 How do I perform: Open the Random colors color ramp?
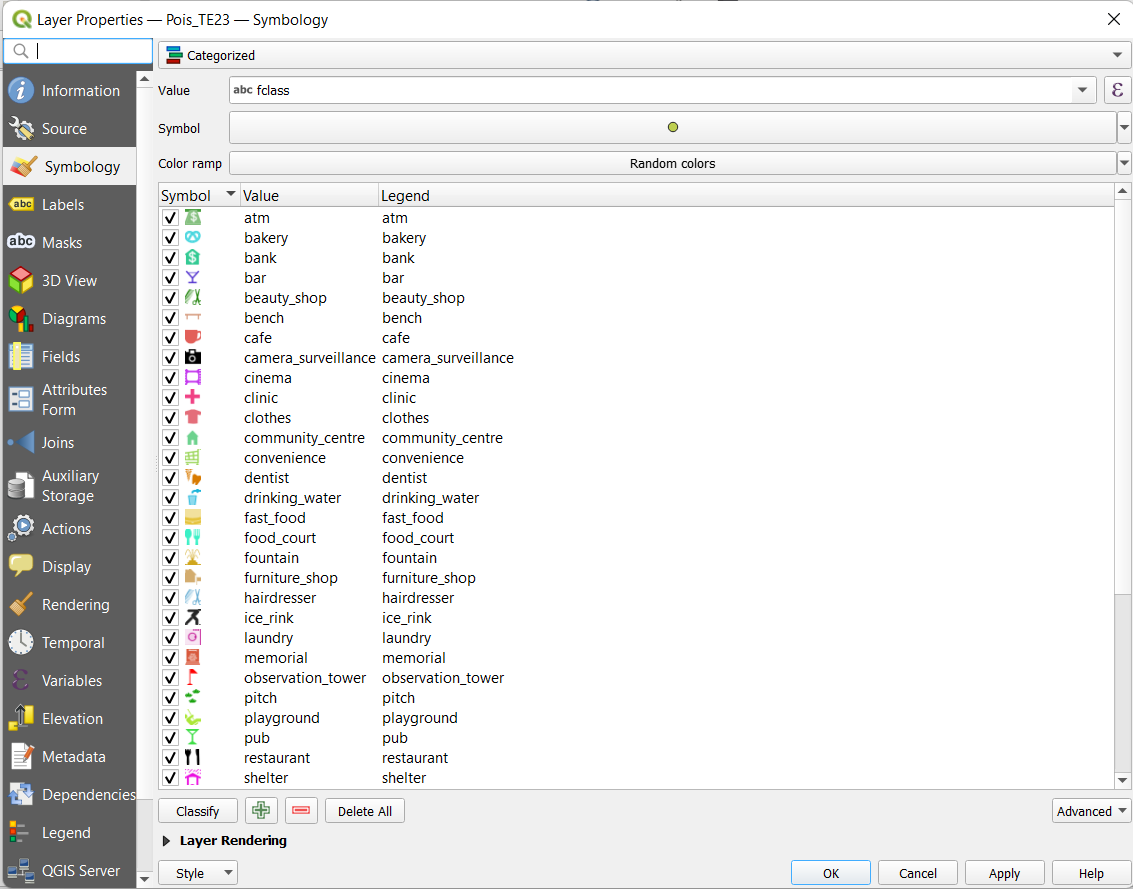pos(672,163)
